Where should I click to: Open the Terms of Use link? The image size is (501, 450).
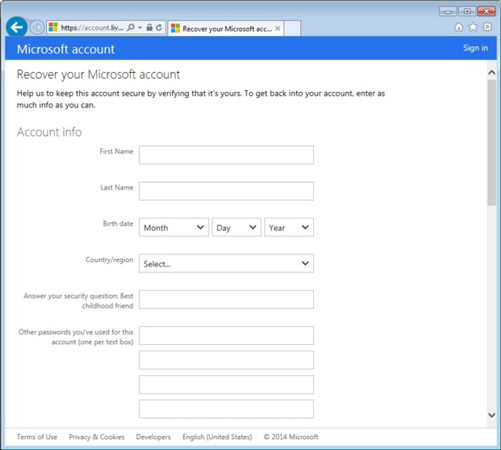[x=37, y=437]
